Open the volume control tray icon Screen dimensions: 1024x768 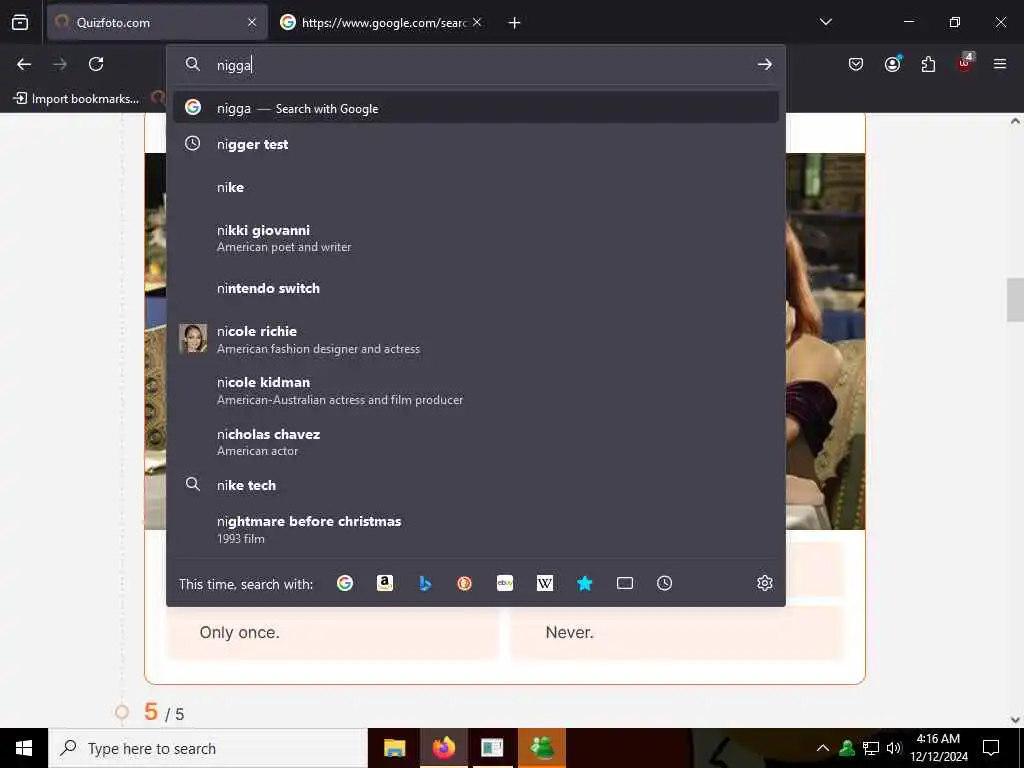coord(894,748)
